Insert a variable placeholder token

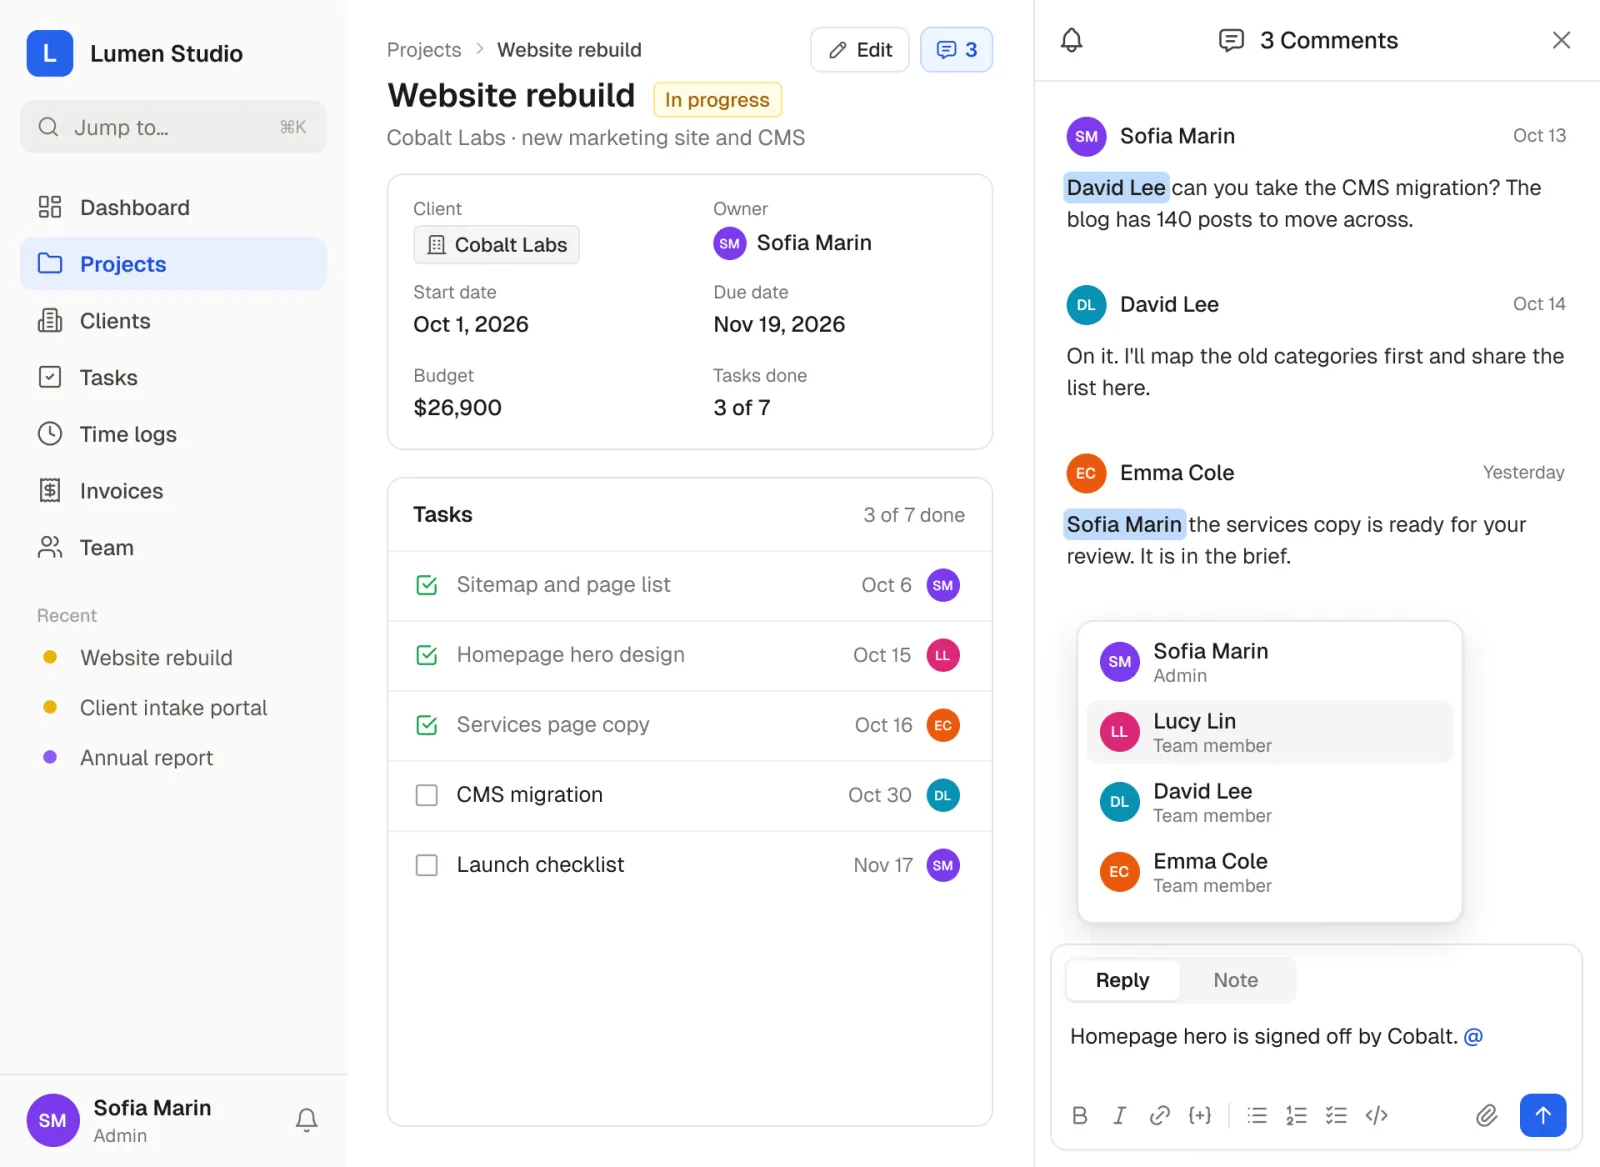[x=1200, y=1115]
